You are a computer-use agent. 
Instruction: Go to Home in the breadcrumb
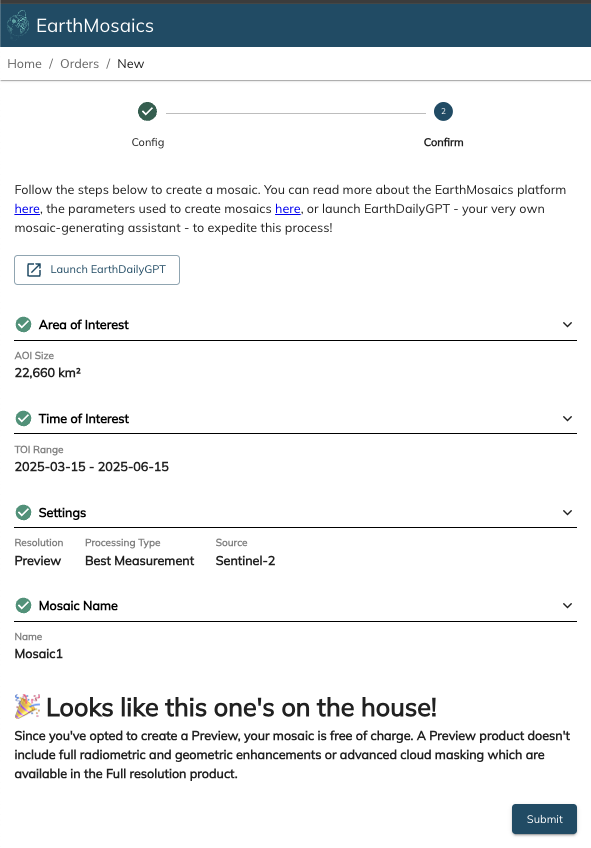pyautogui.click(x=24, y=64)
